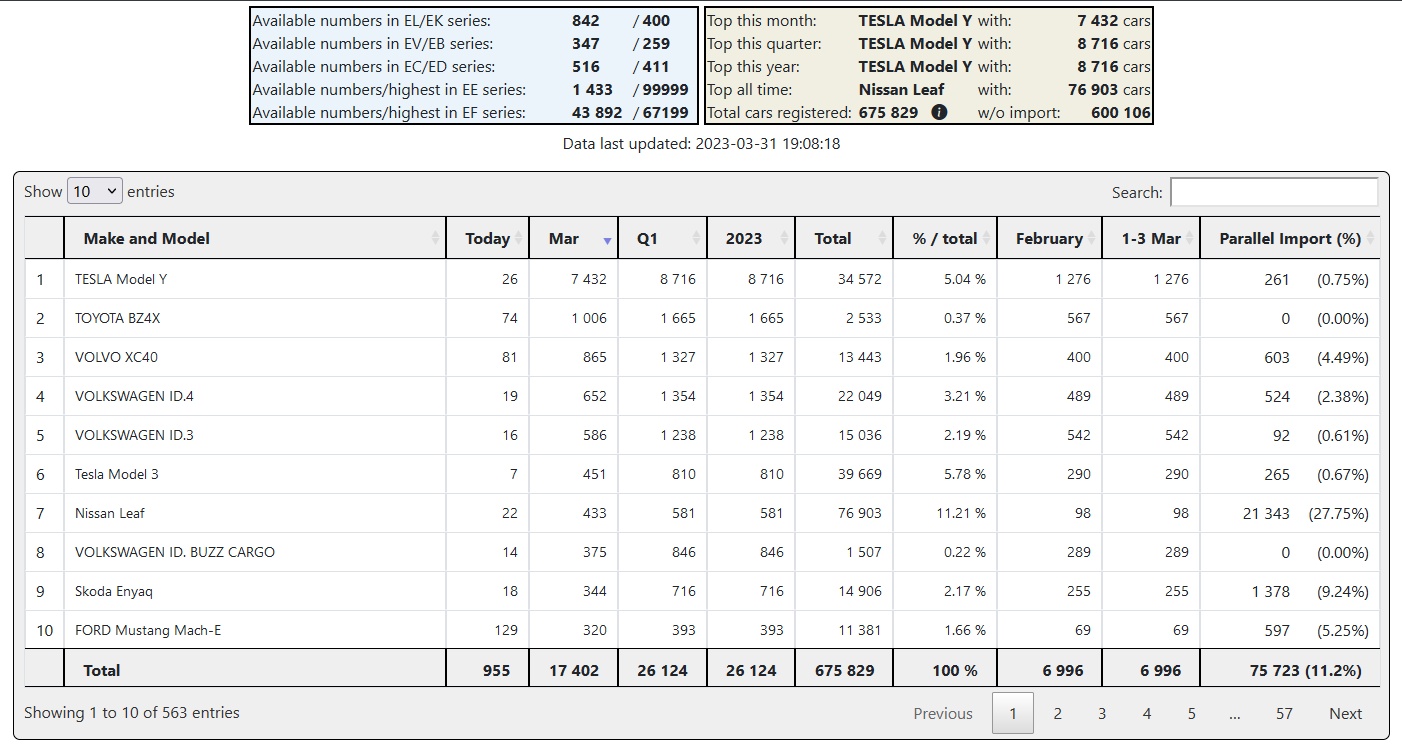
Task: Focus the Search input field
Action: pyautogui.click(x=1274, y=192)
